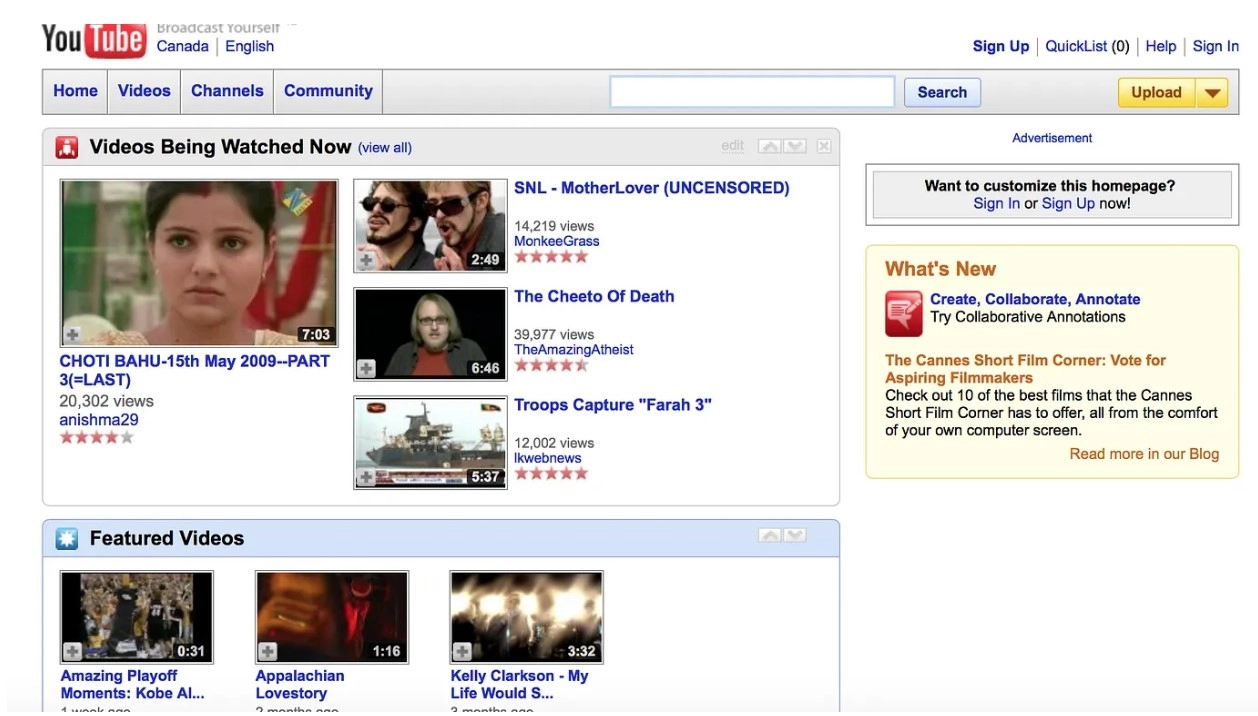Visit MonkeeGrass channel link

(x=557, y=241)
